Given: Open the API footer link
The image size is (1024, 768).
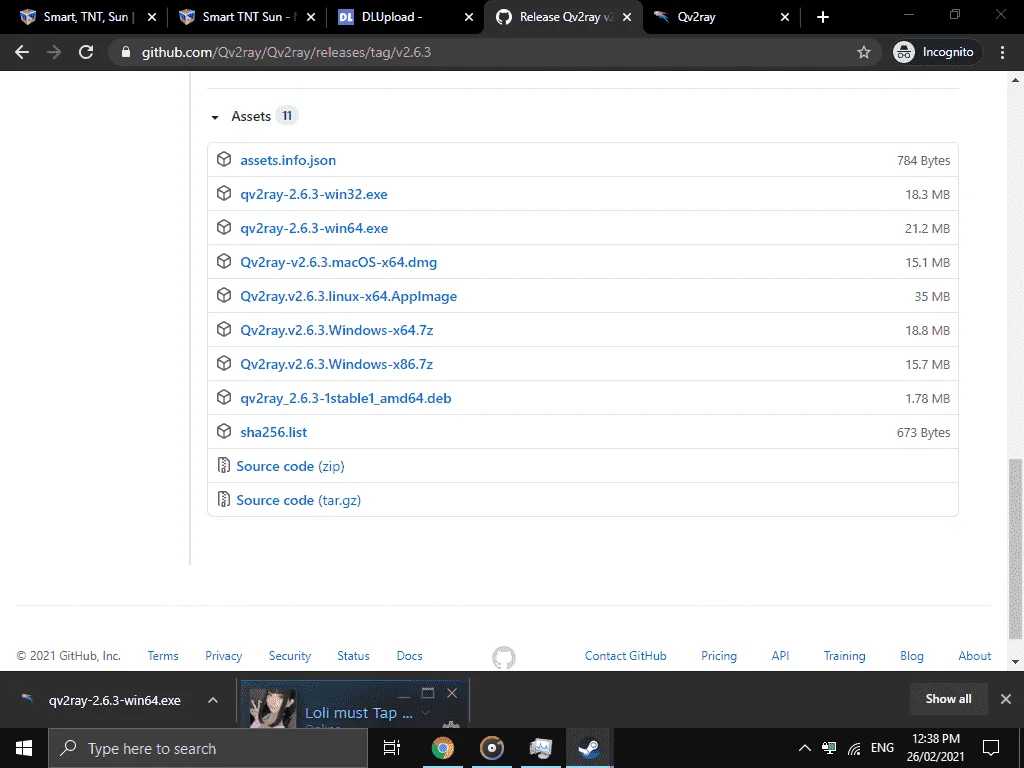Looking at the screenshot, I should point(780,656).
